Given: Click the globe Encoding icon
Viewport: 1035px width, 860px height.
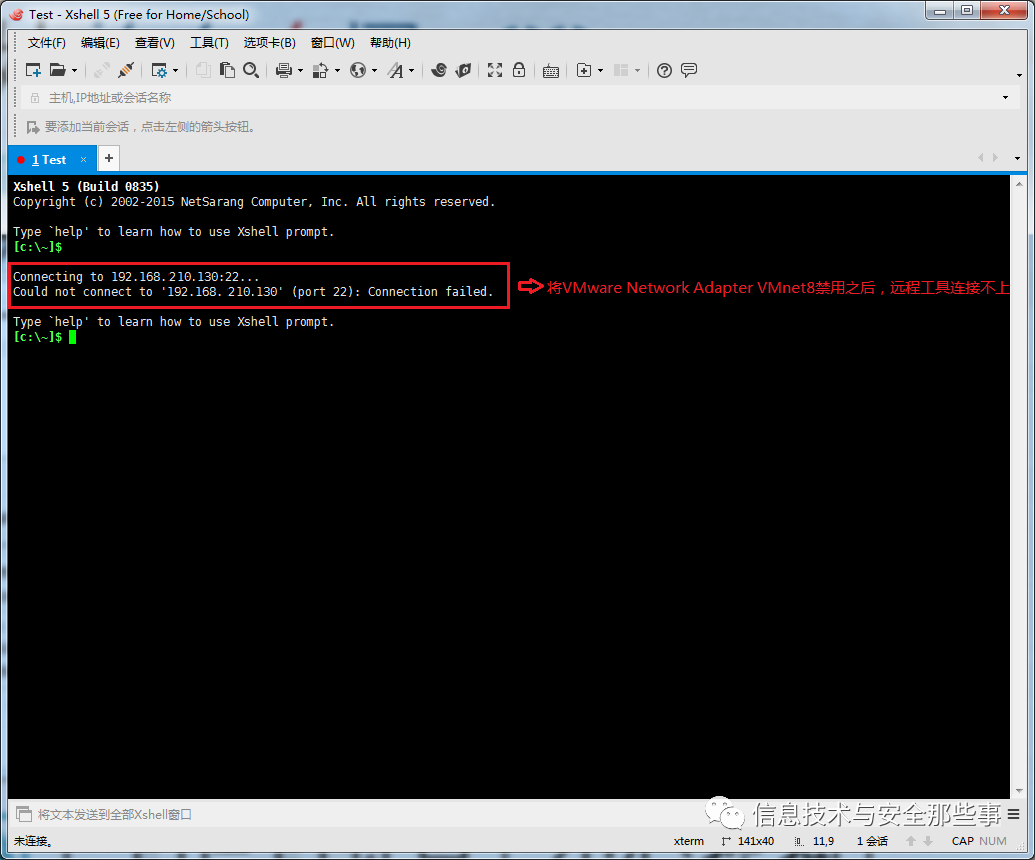Looking at the screenshot, I should pyautogui.click(x=358, y=70).
